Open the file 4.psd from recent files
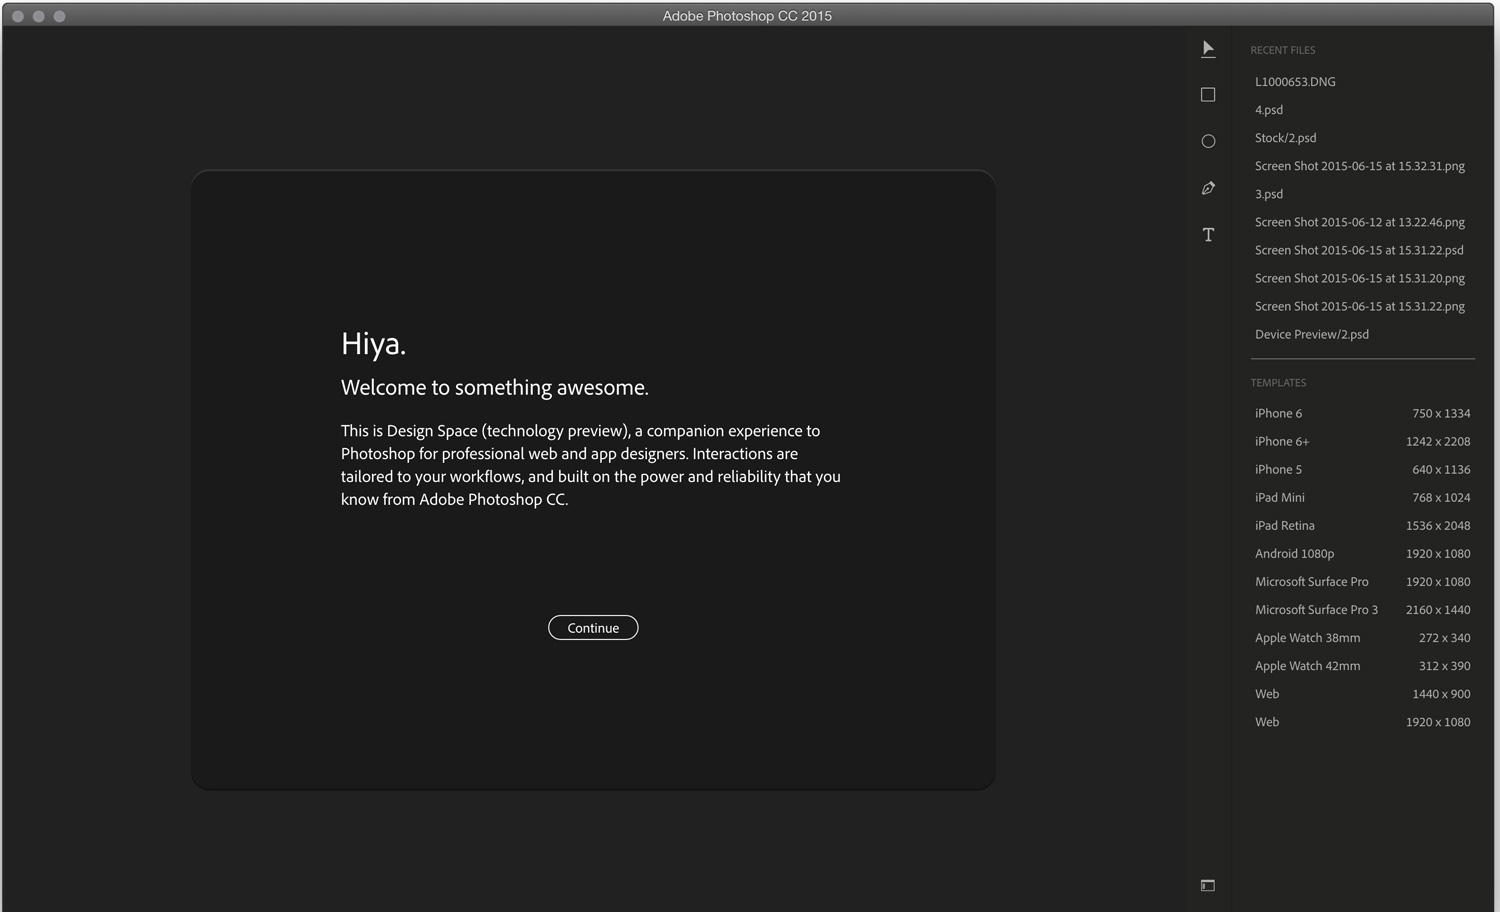 tap(1268, 109)
